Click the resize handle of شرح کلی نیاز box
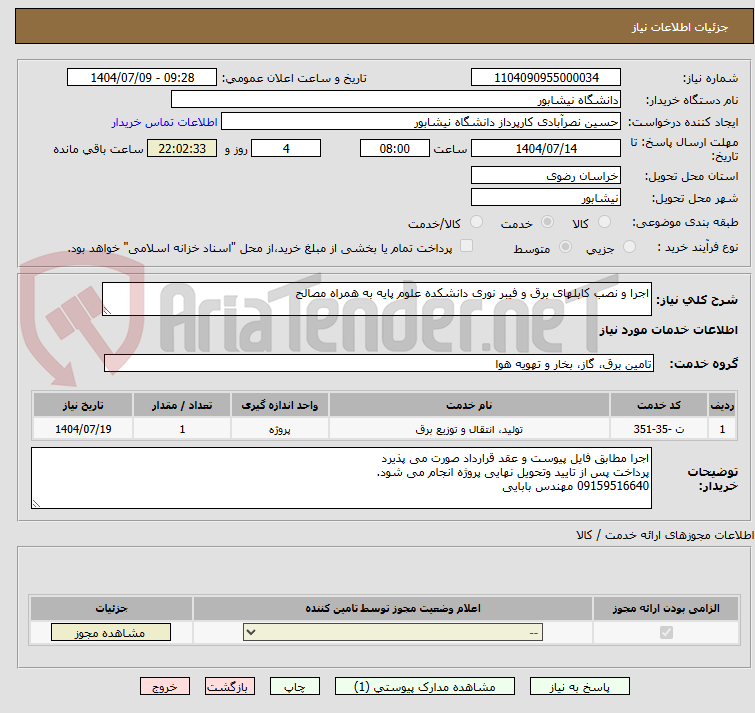This screenshot has width=755, height=713. tap(107, 311)
